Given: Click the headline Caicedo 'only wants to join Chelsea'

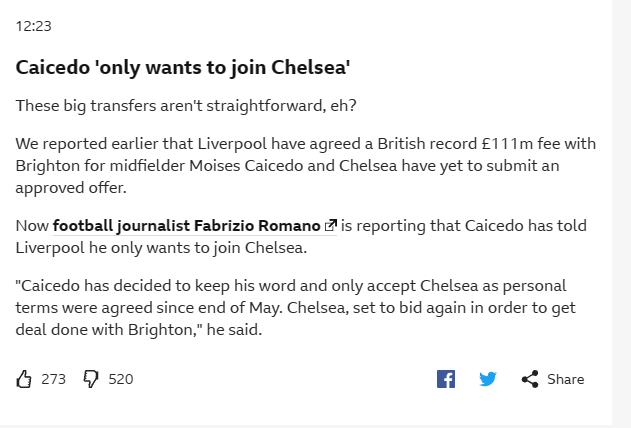Looking at the screenshot, I should point(183,67).
